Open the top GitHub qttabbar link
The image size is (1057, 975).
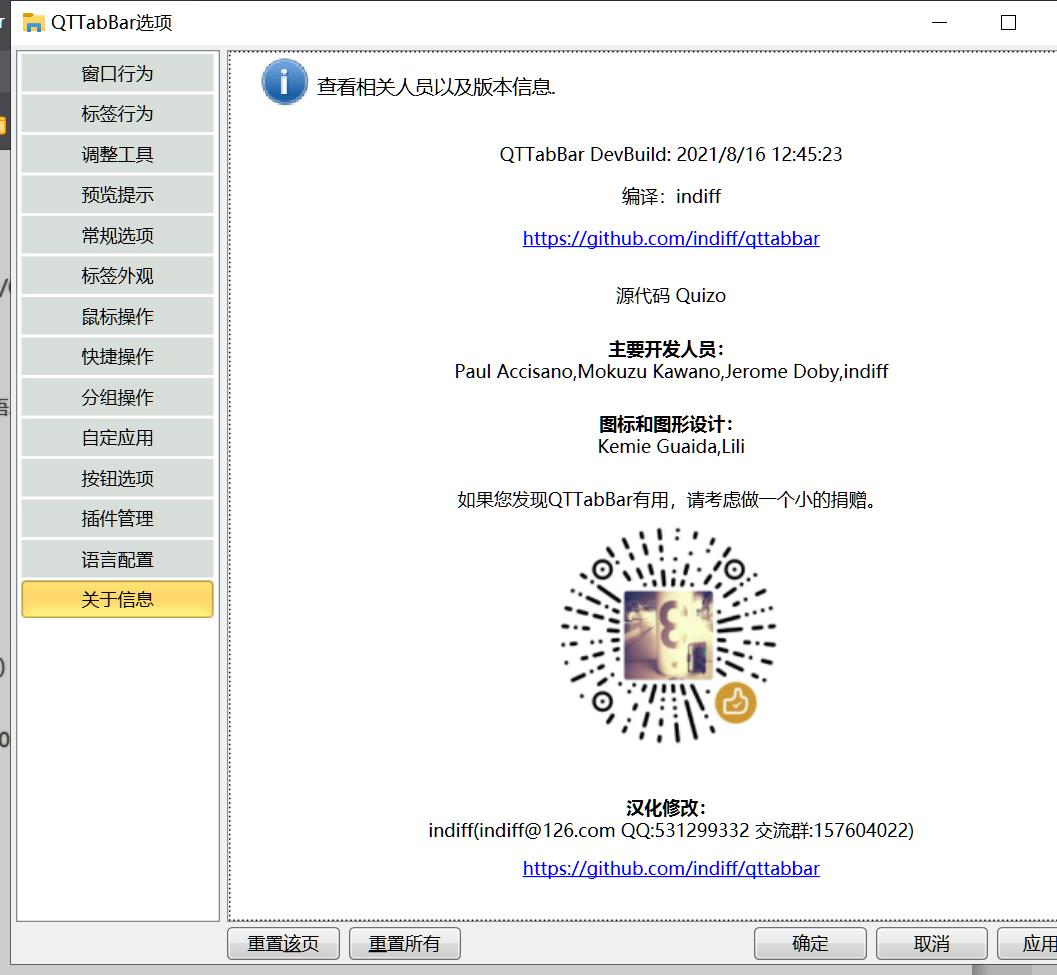point(671,239)
